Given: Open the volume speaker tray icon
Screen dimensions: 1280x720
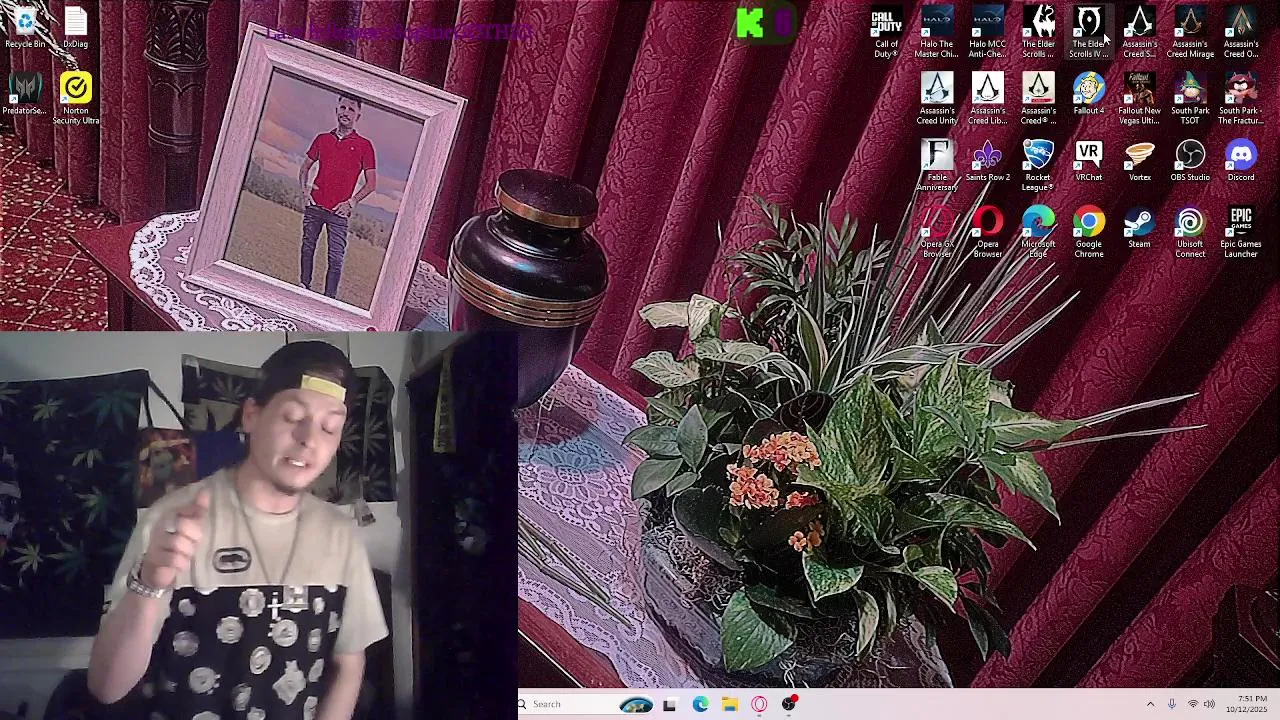Looking at the screenshot, I should (x=1209, y=704).
